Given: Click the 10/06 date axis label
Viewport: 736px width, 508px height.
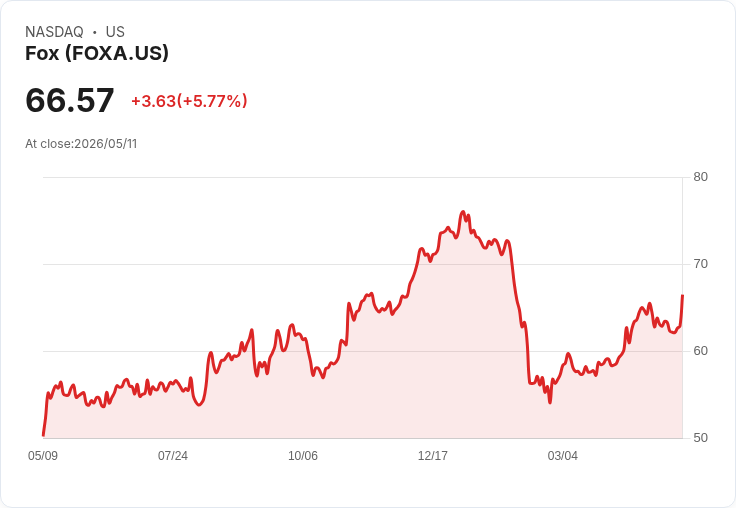Looking at the screenshot, I should coord(303,455).
